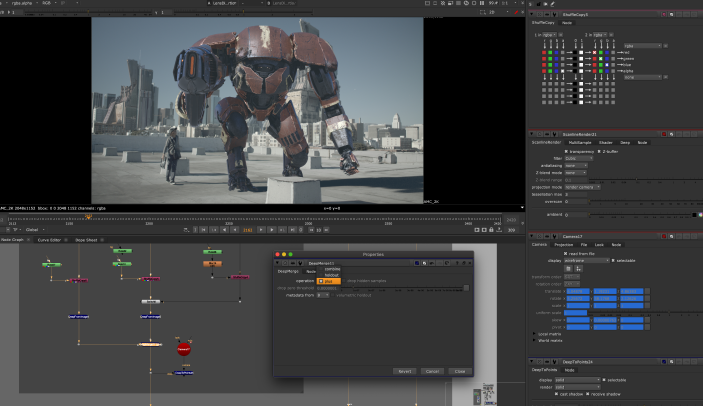The width and height of the screenshot is (703, 406).
Task: Toggle 'receive shadow' checkbox
Action: 587,394
